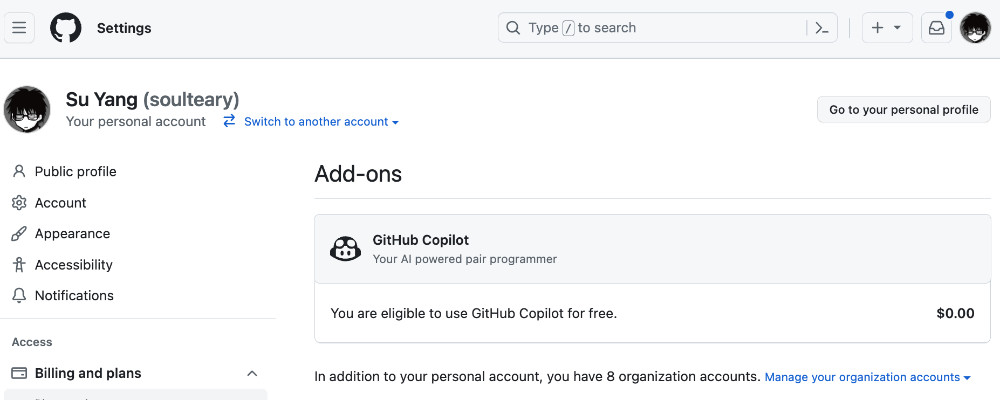Click the GitHub Copilot icon
Image resolution: width=1000 pixels, height=400 pixels.
[345, 248]
